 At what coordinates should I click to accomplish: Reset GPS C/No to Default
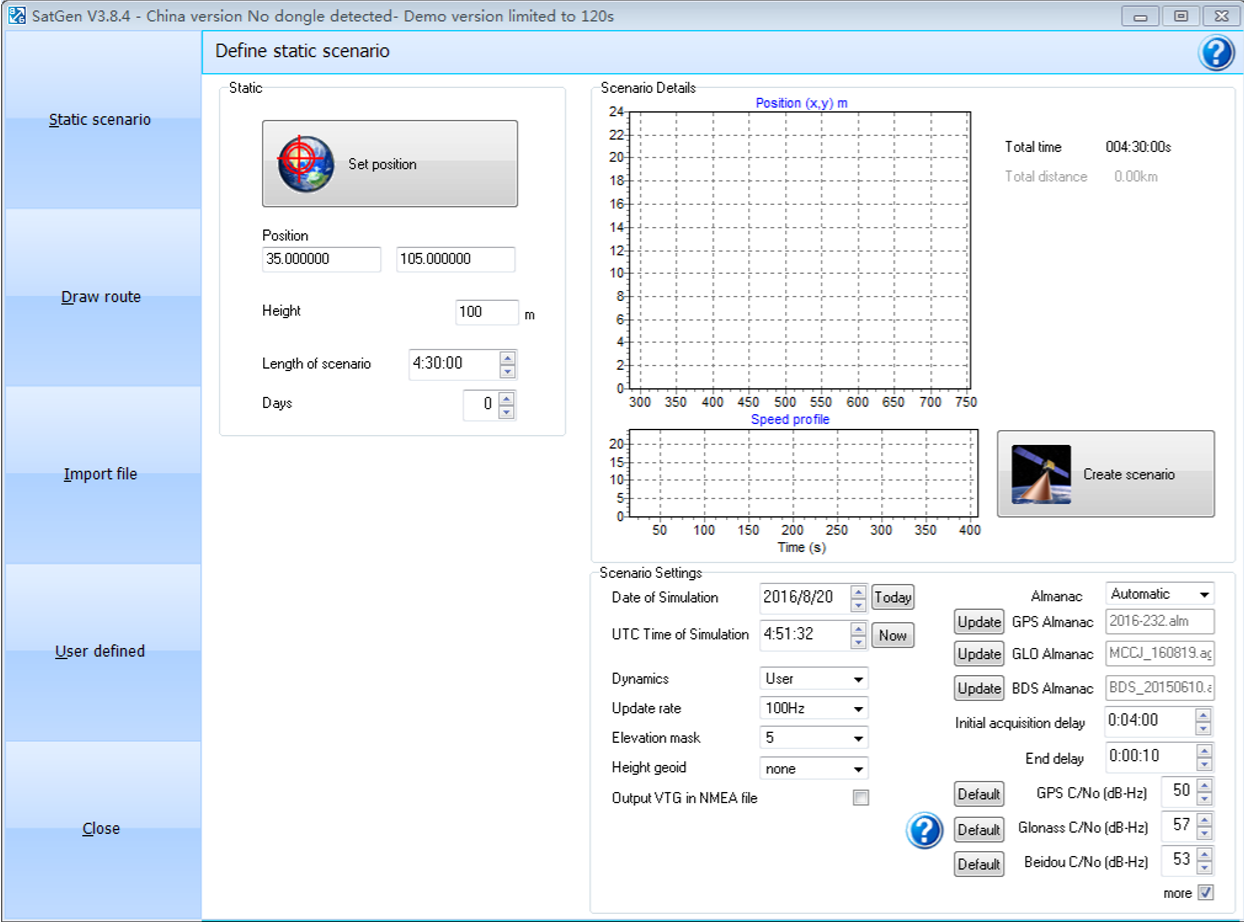pyautogui.click(x=979, y=794)
